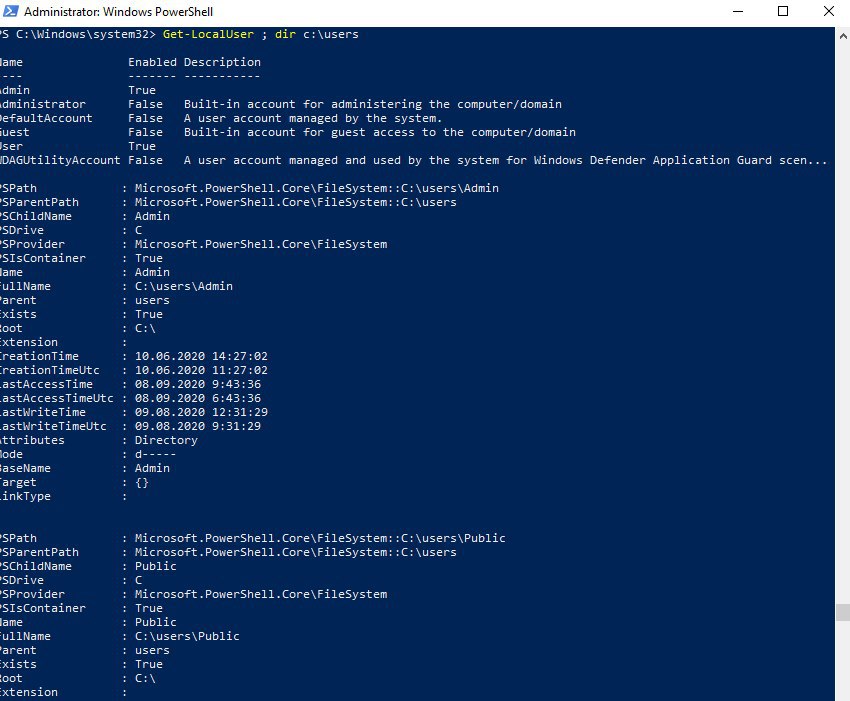Click the WDAGUtilityAccount user name
This screenshot has height=701, width=850.
click(60, 160)
